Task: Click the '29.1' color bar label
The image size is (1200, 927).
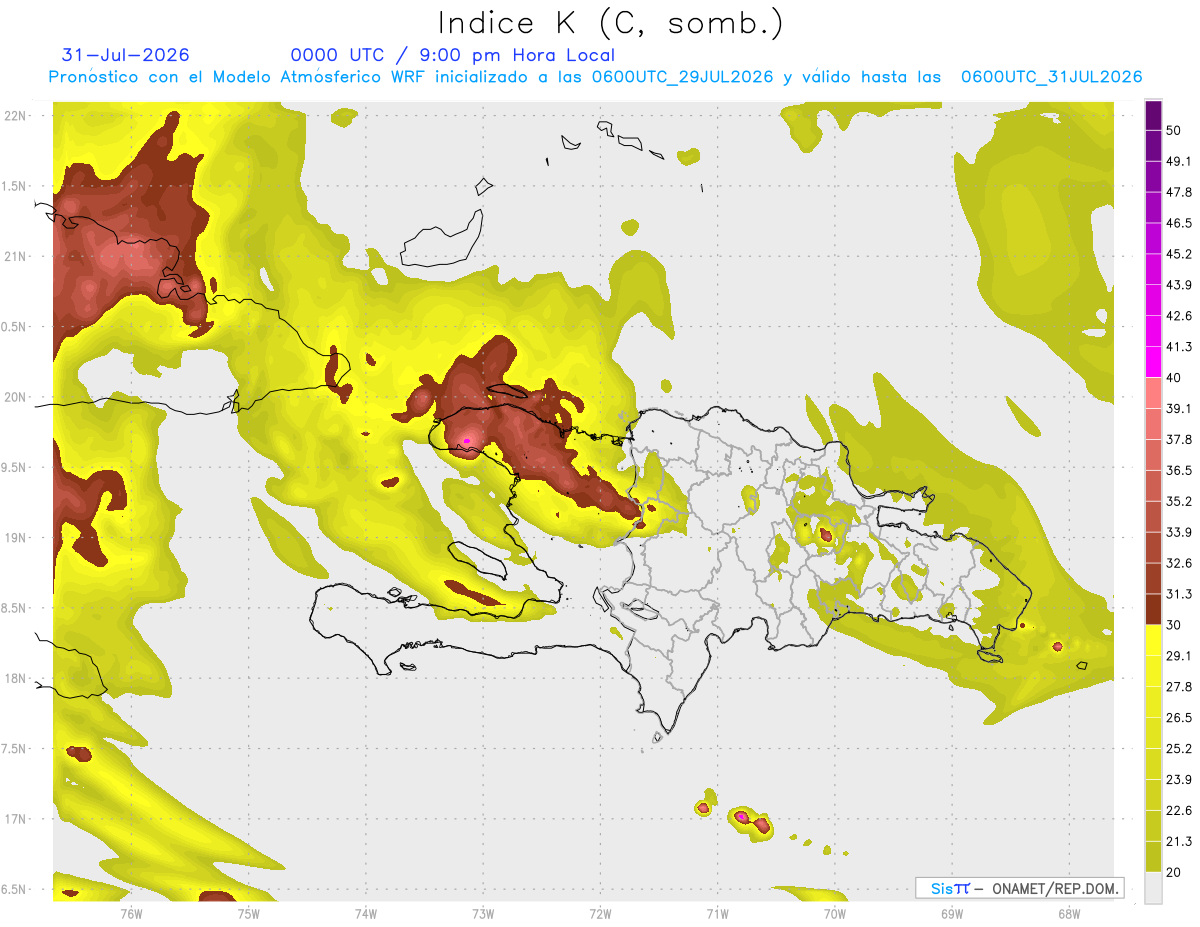Action: pos(1178,656)
